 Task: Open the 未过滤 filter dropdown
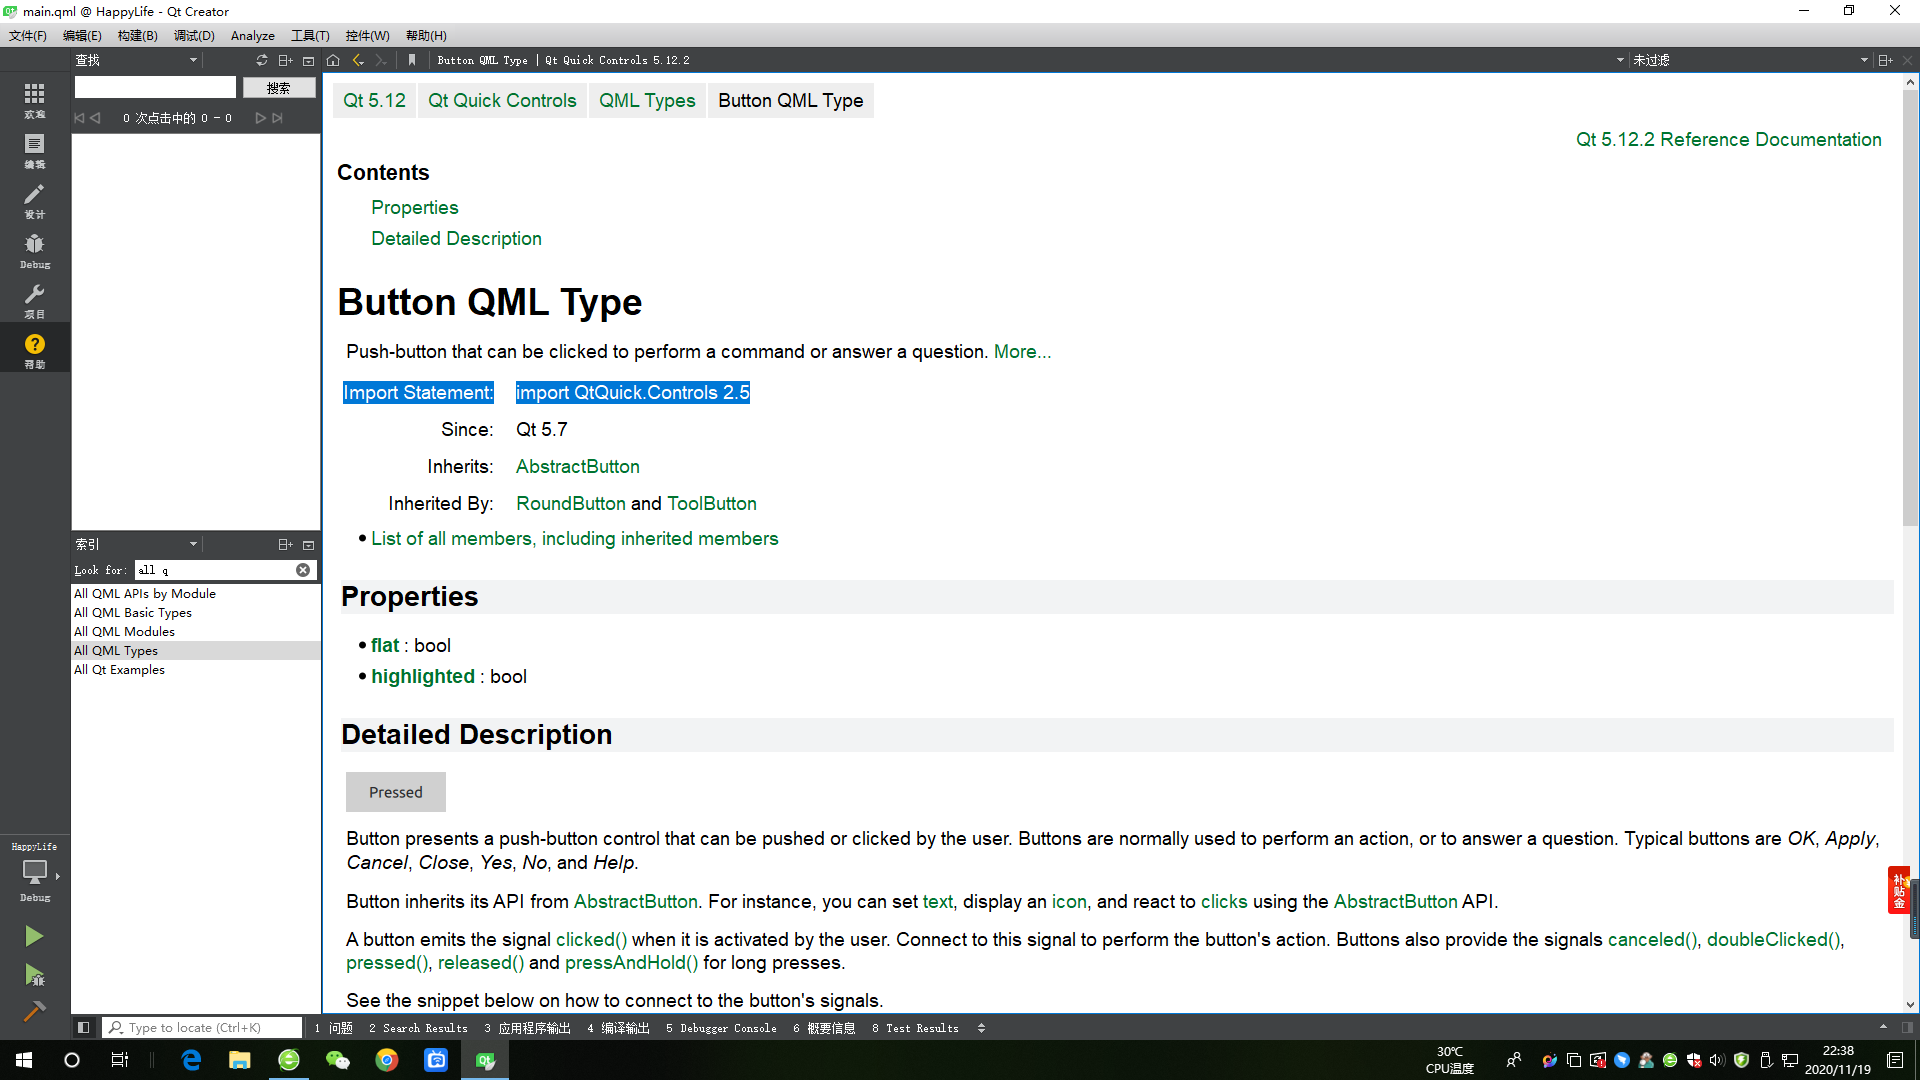(x=1863, y=60)
